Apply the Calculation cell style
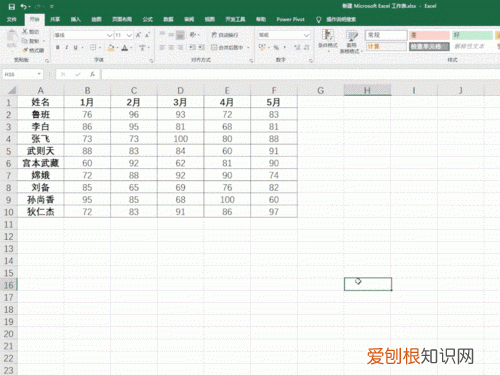 click(386, 46)
